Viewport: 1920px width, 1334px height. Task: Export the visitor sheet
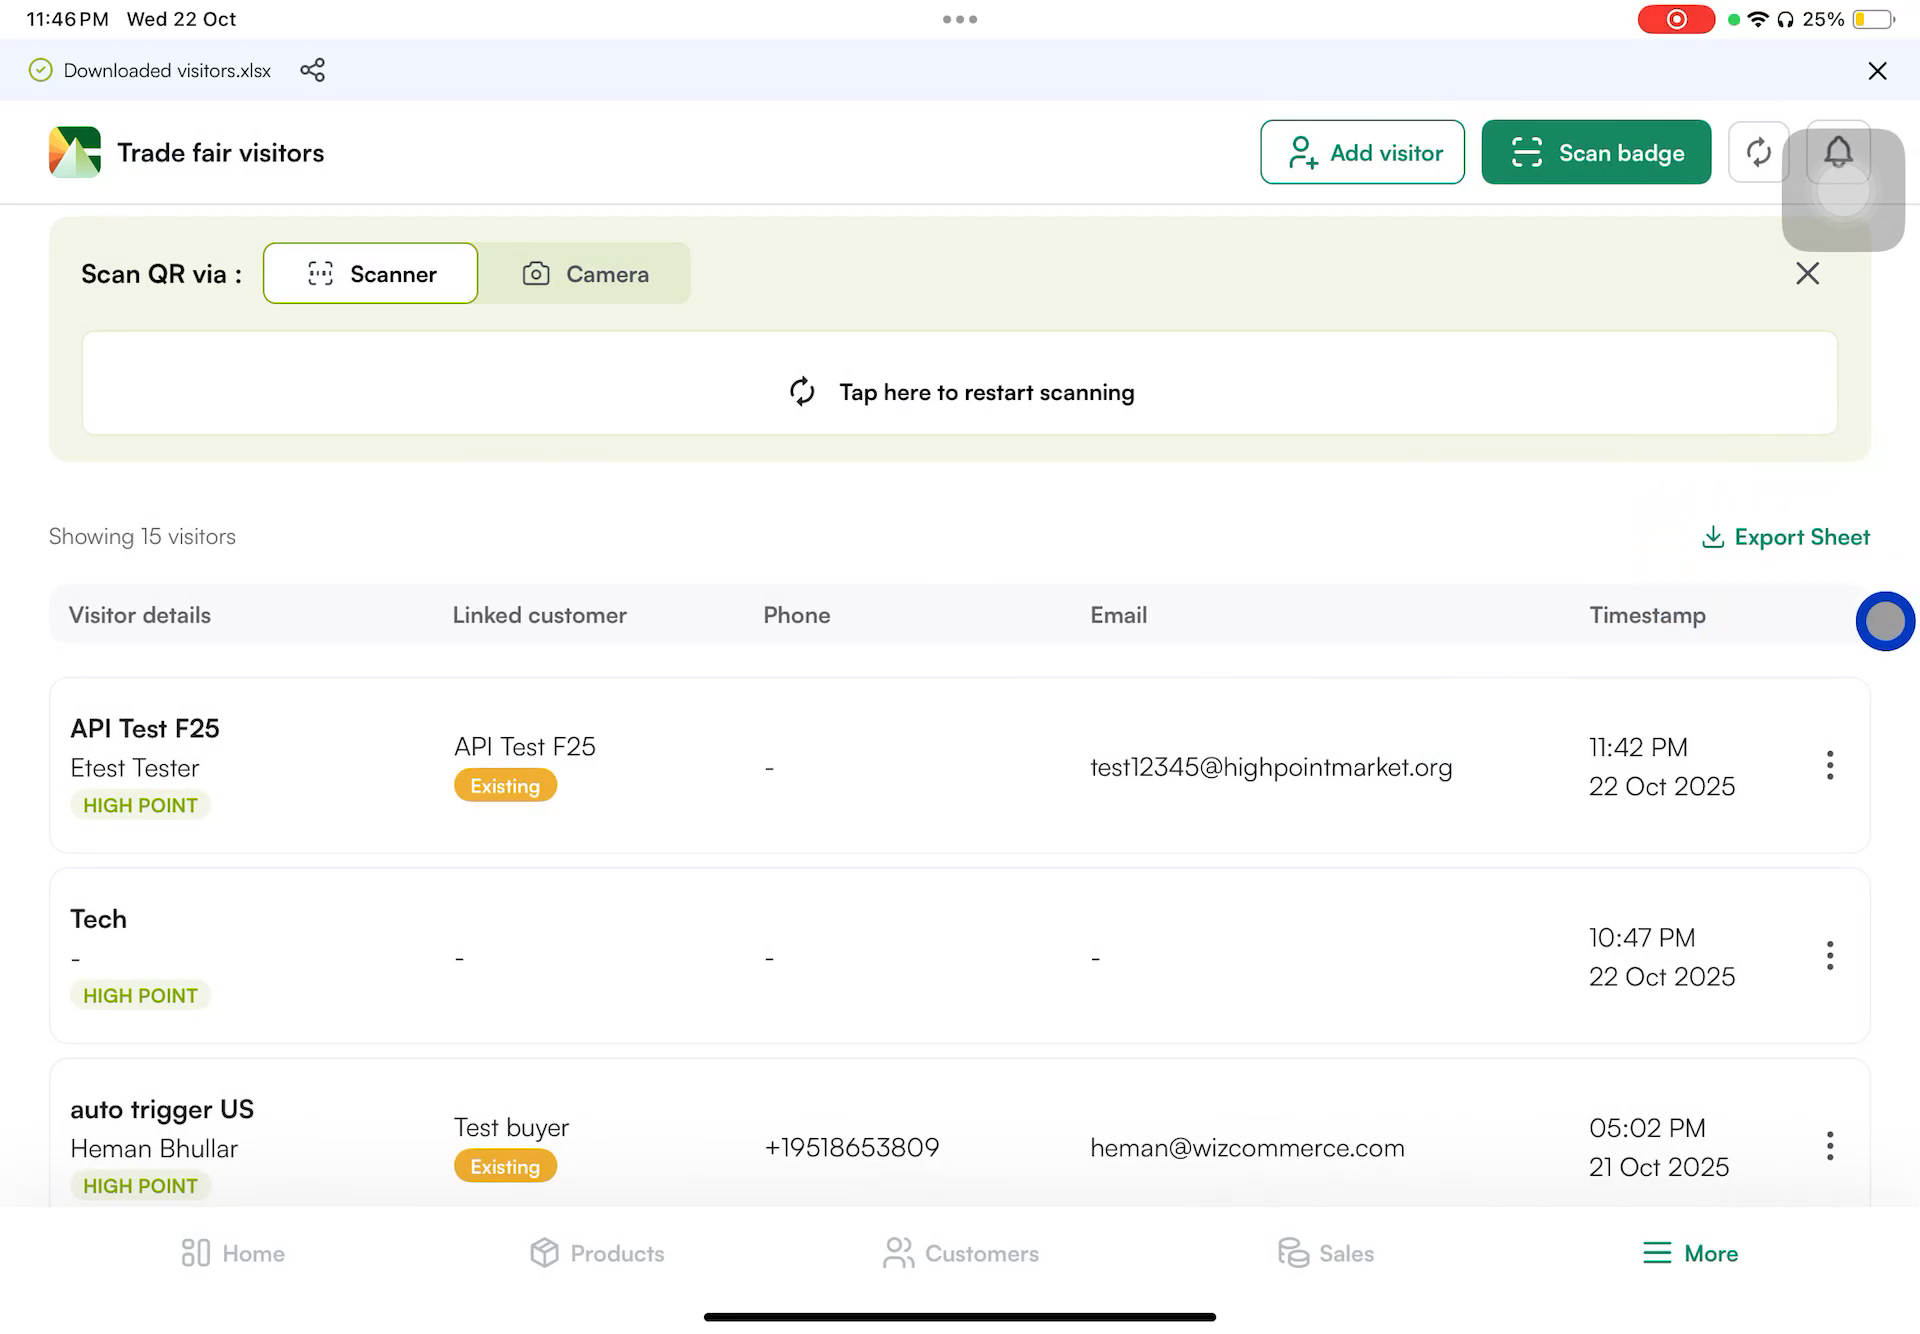(1785, 537)
